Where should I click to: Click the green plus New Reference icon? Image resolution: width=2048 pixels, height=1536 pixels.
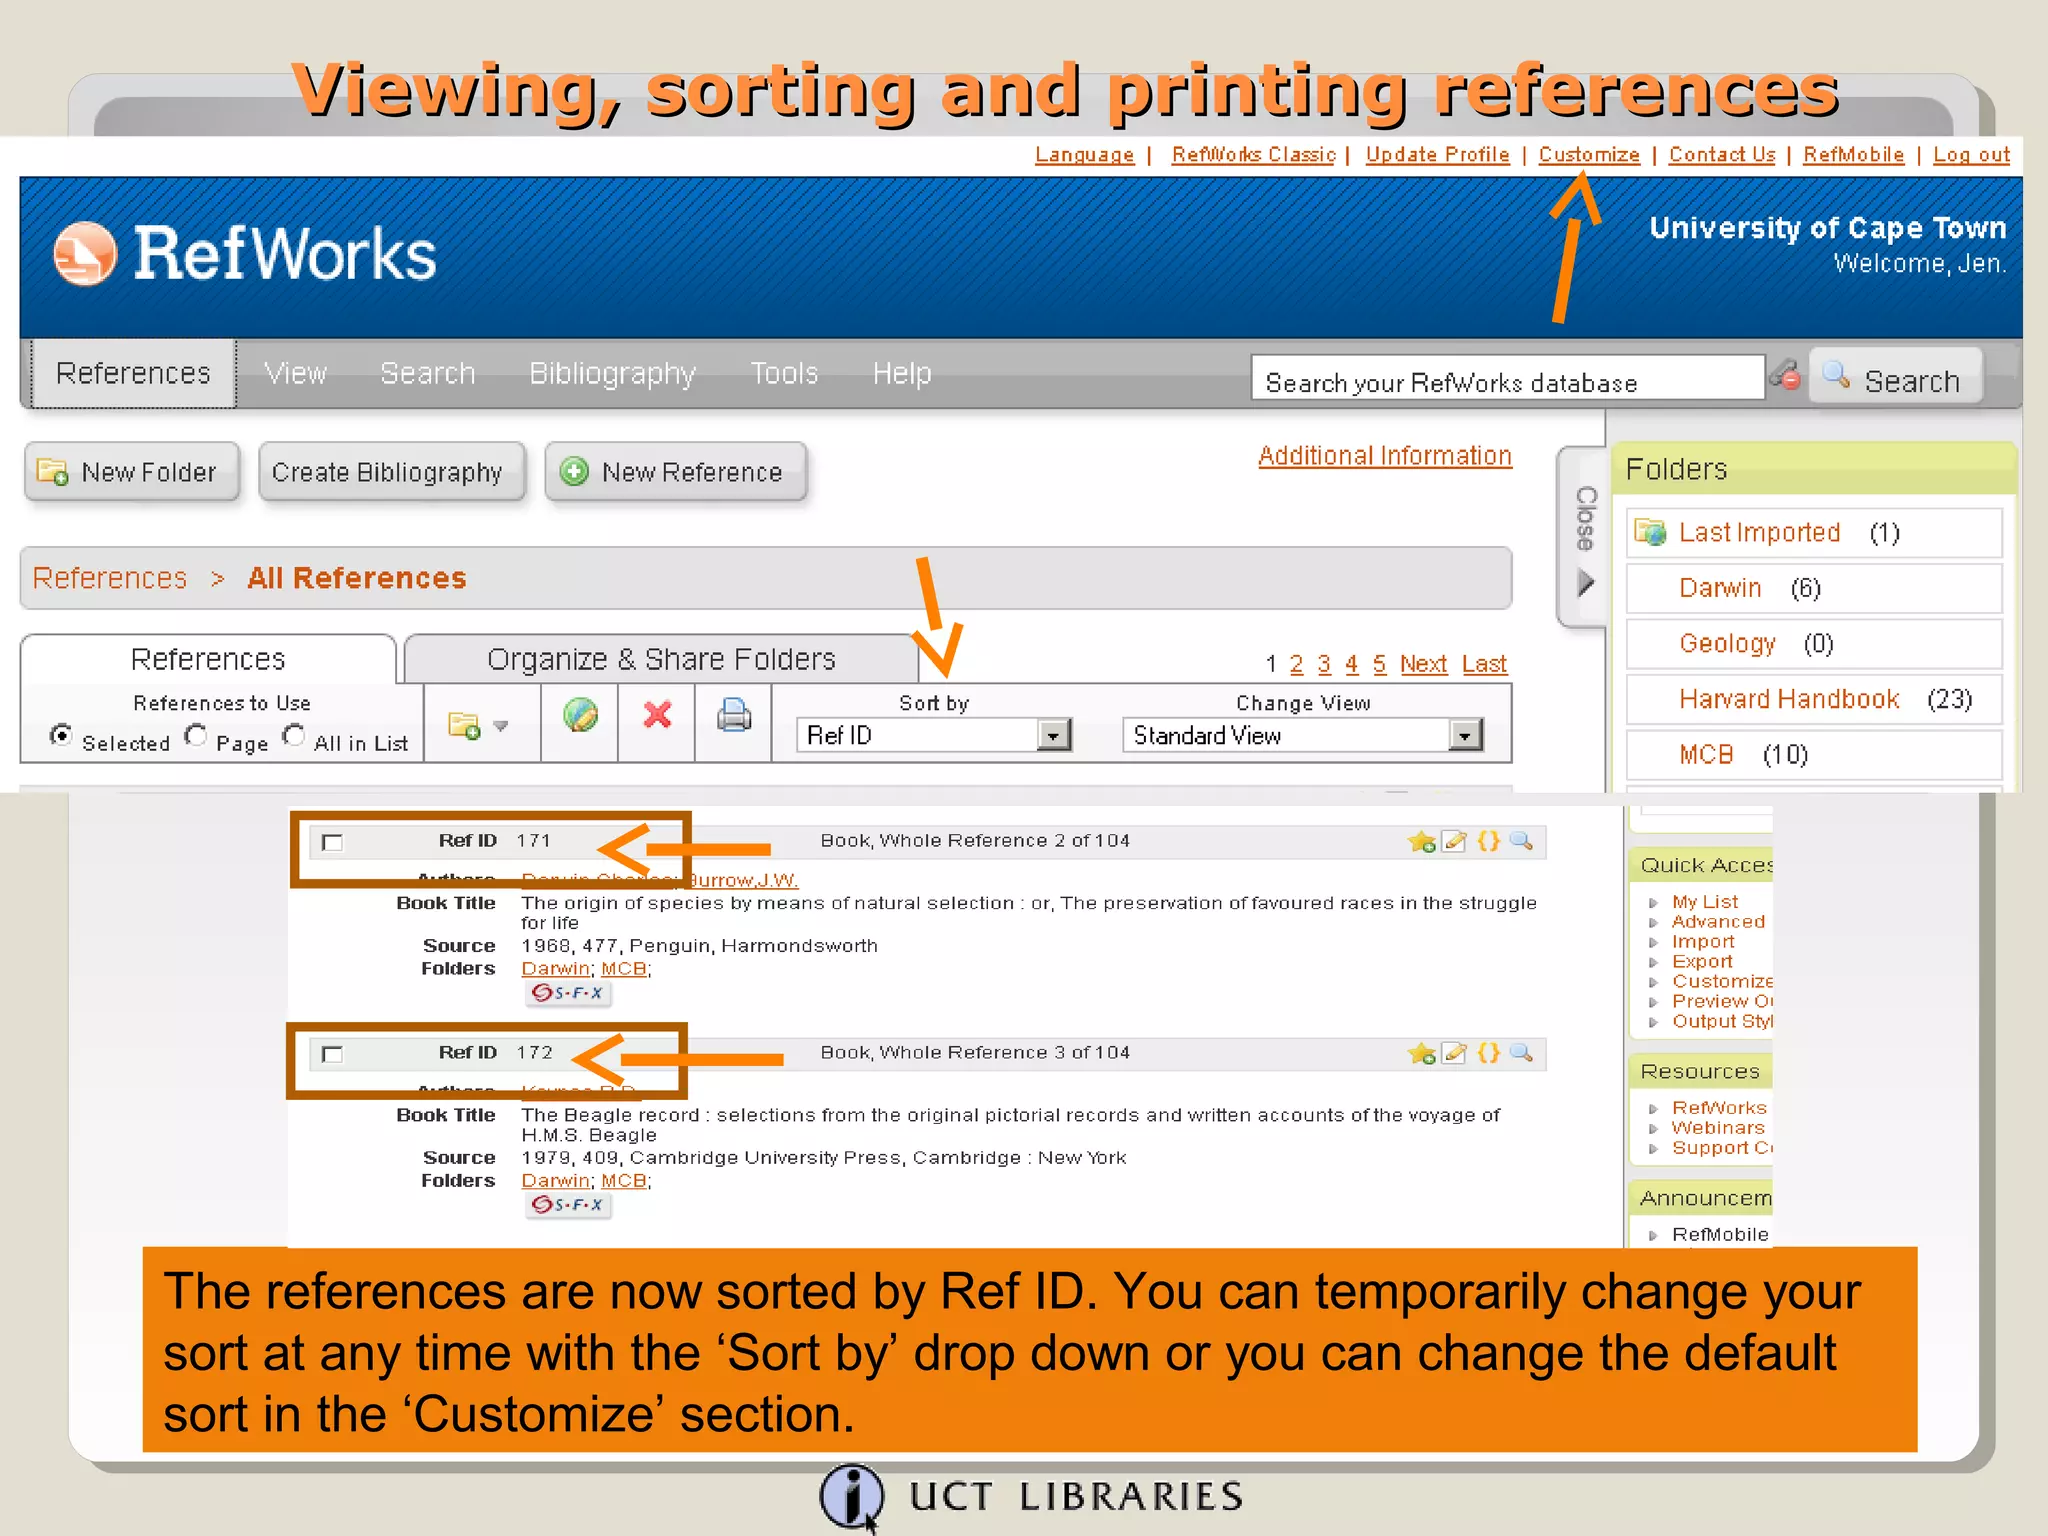574,472
